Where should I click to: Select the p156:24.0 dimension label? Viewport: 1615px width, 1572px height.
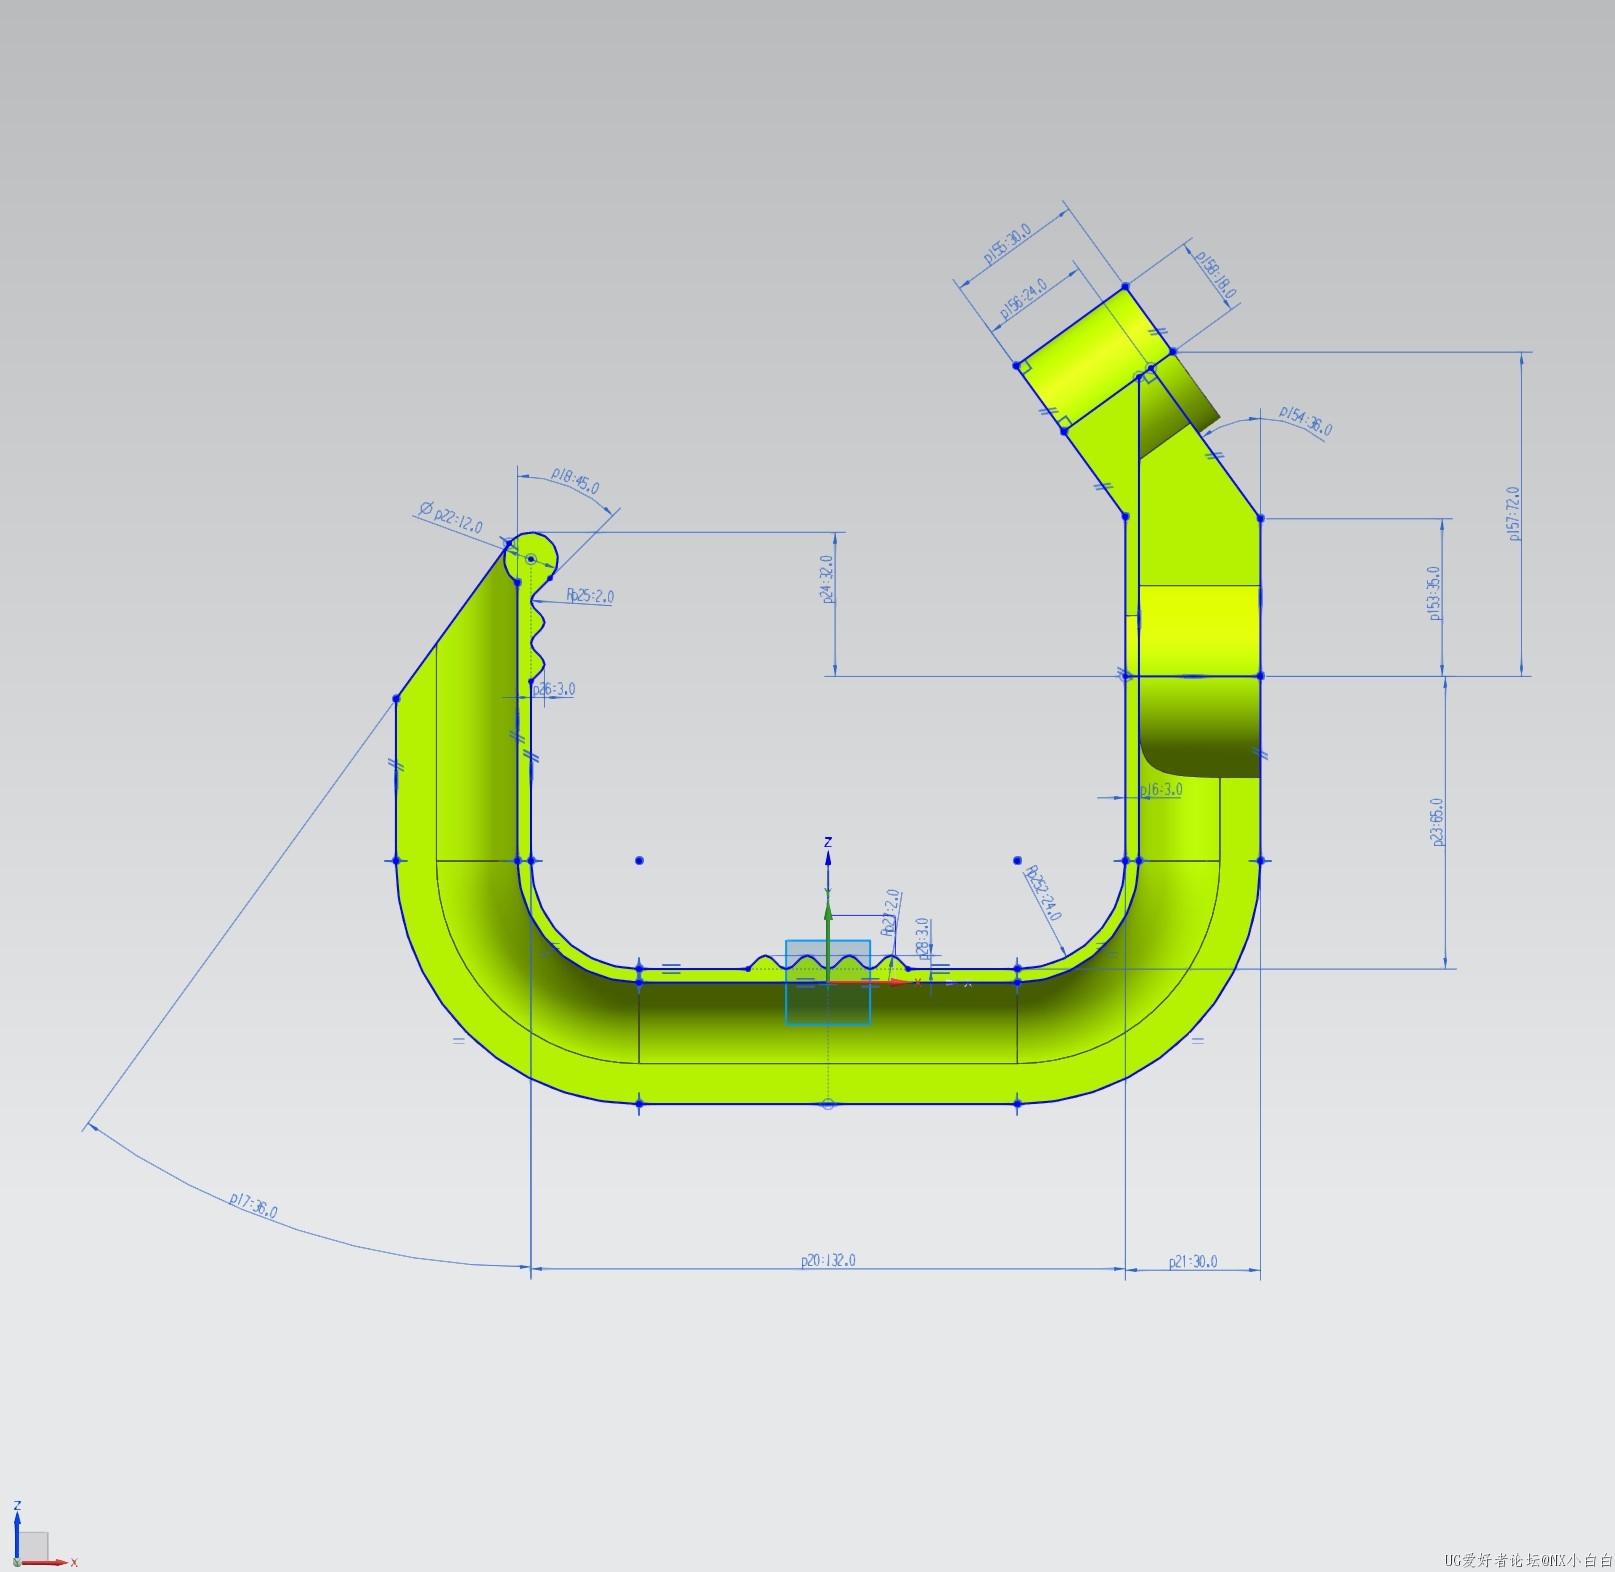click(1024, 299)
